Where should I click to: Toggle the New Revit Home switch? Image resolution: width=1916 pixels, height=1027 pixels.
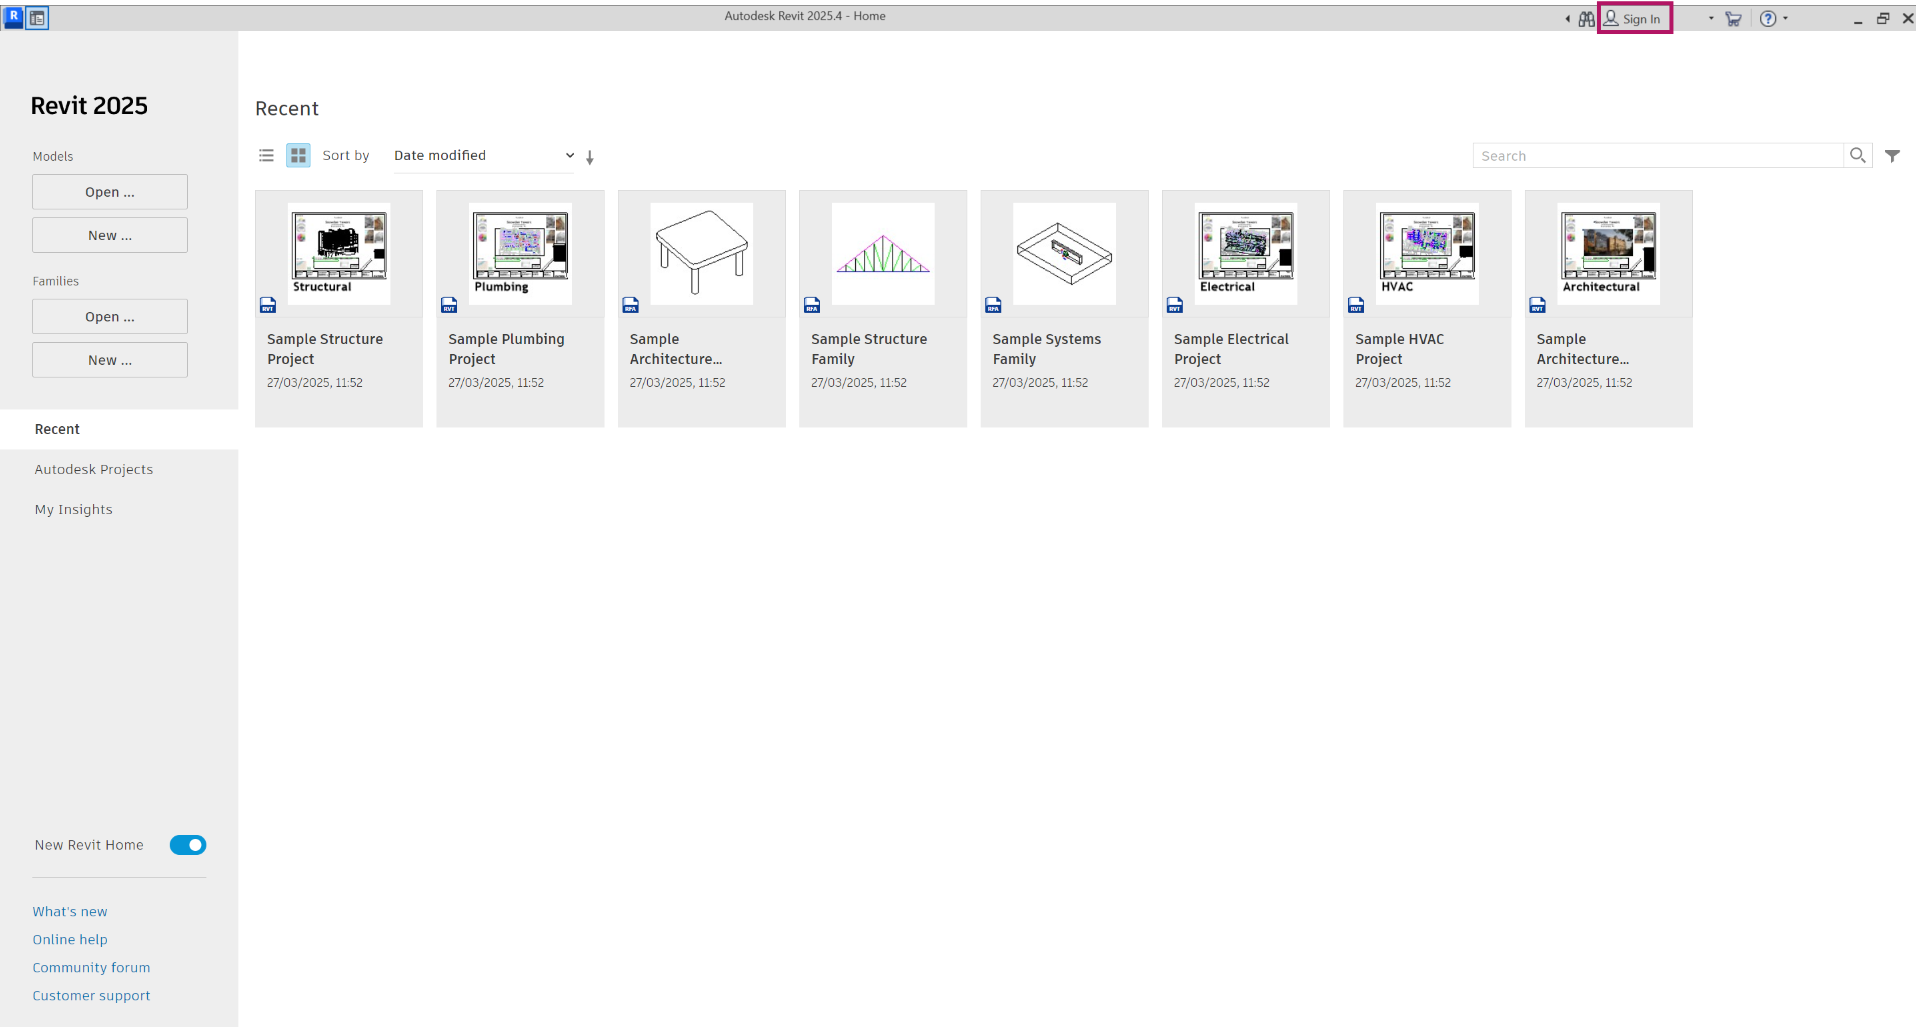pos(188,845)
